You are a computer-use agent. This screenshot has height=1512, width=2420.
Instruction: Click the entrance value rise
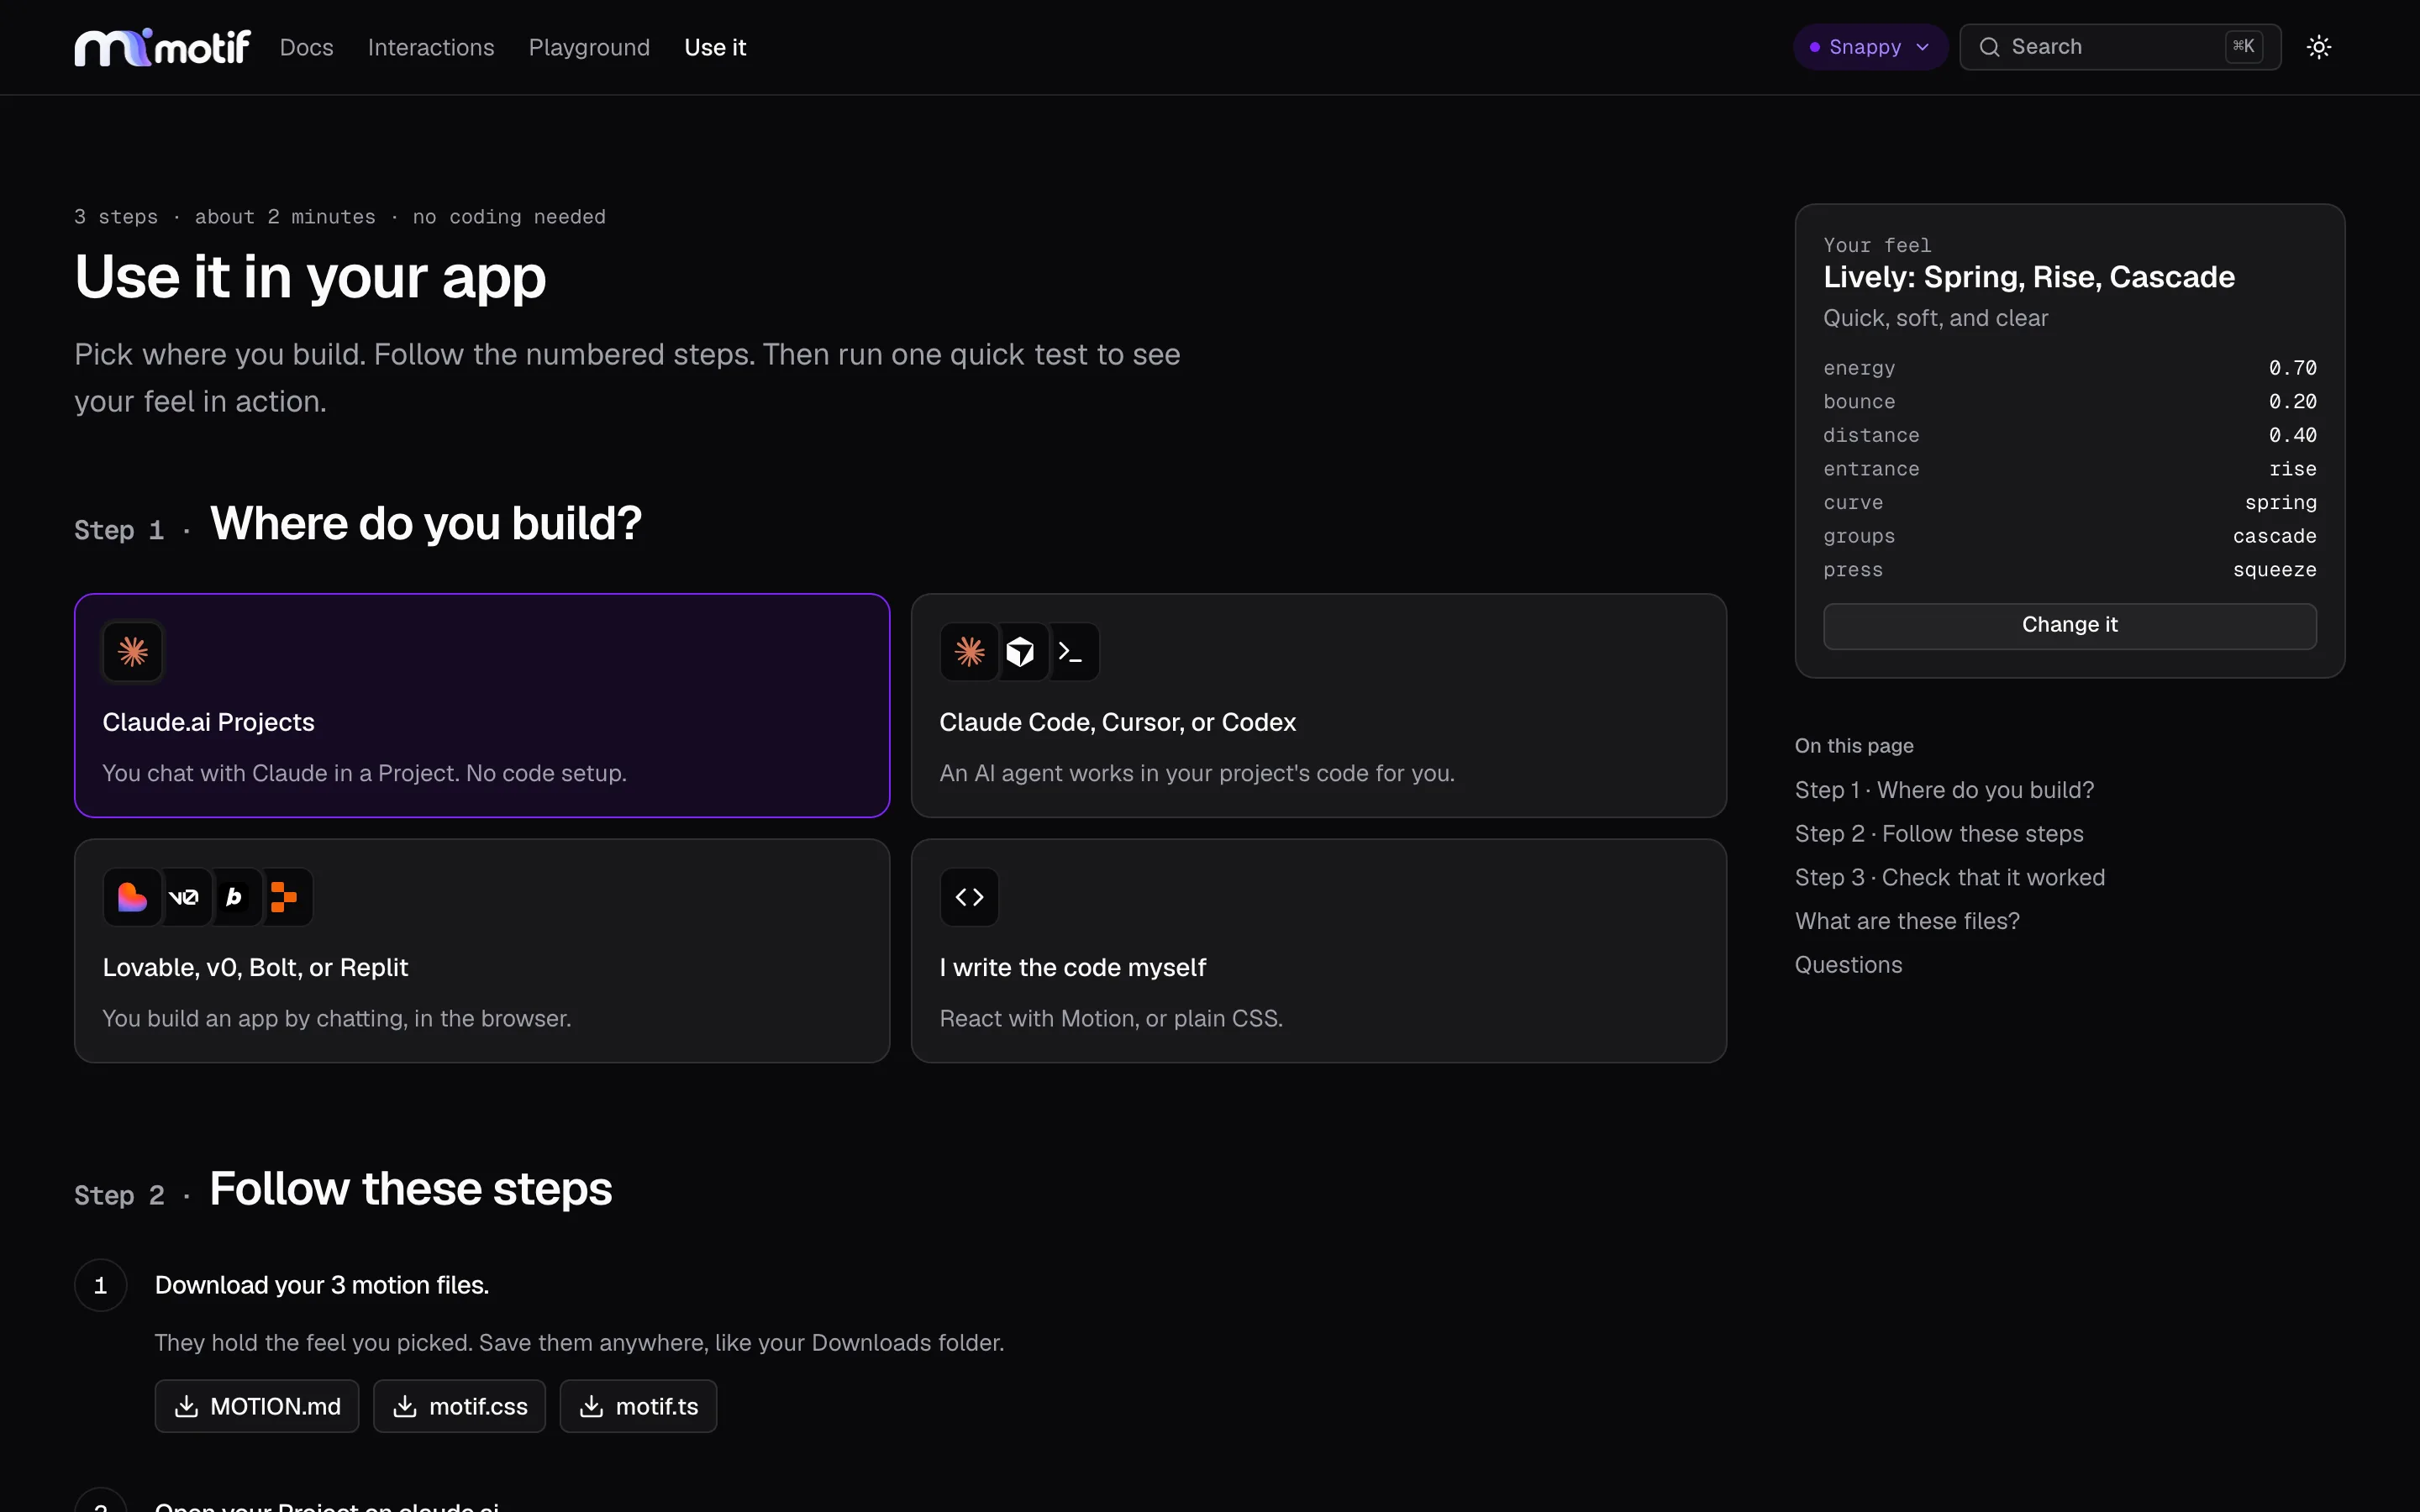click(2292, 469)
